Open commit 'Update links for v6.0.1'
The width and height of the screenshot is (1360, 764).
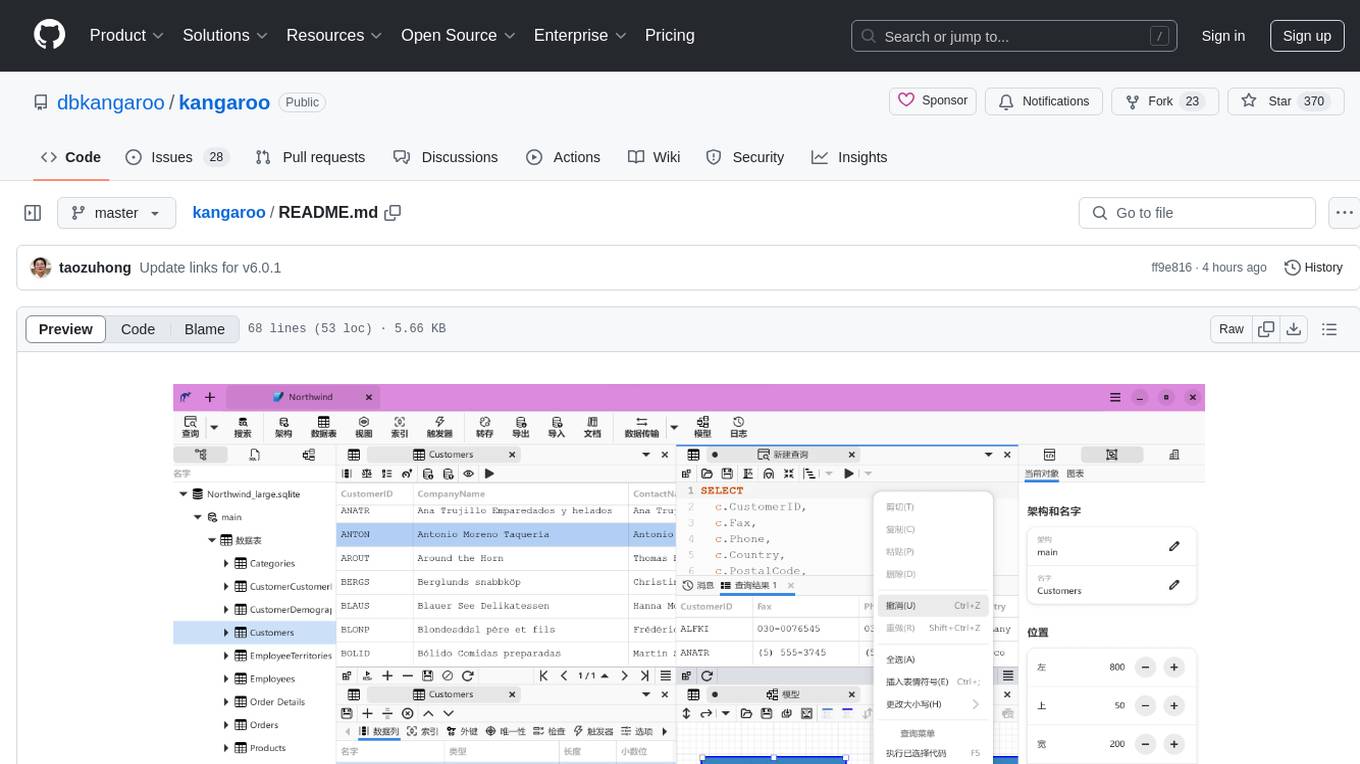point(210,268)
